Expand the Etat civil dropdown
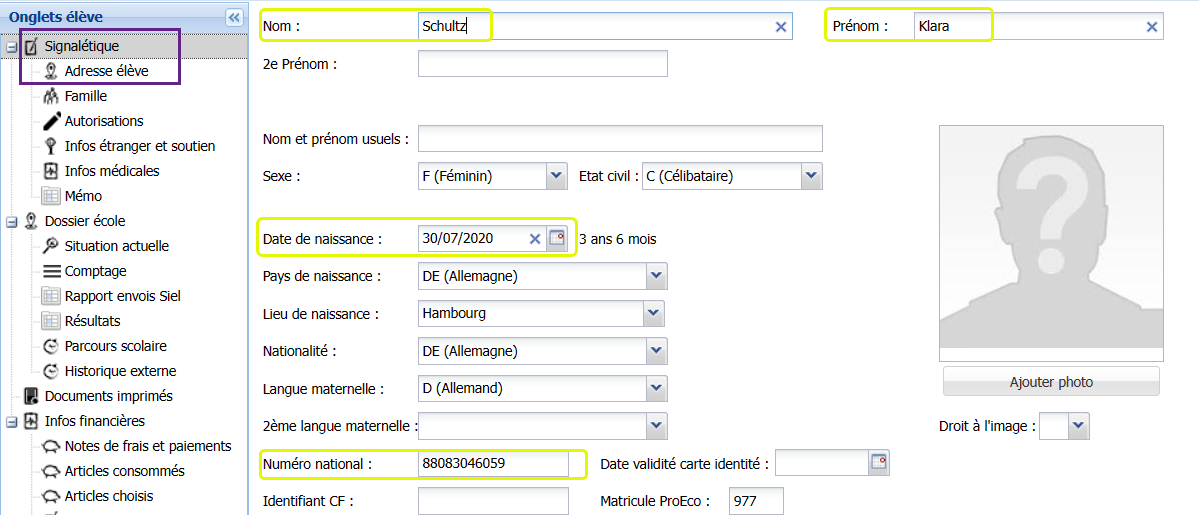Viewport: 1199px width, 515px height. pos(811,176)
